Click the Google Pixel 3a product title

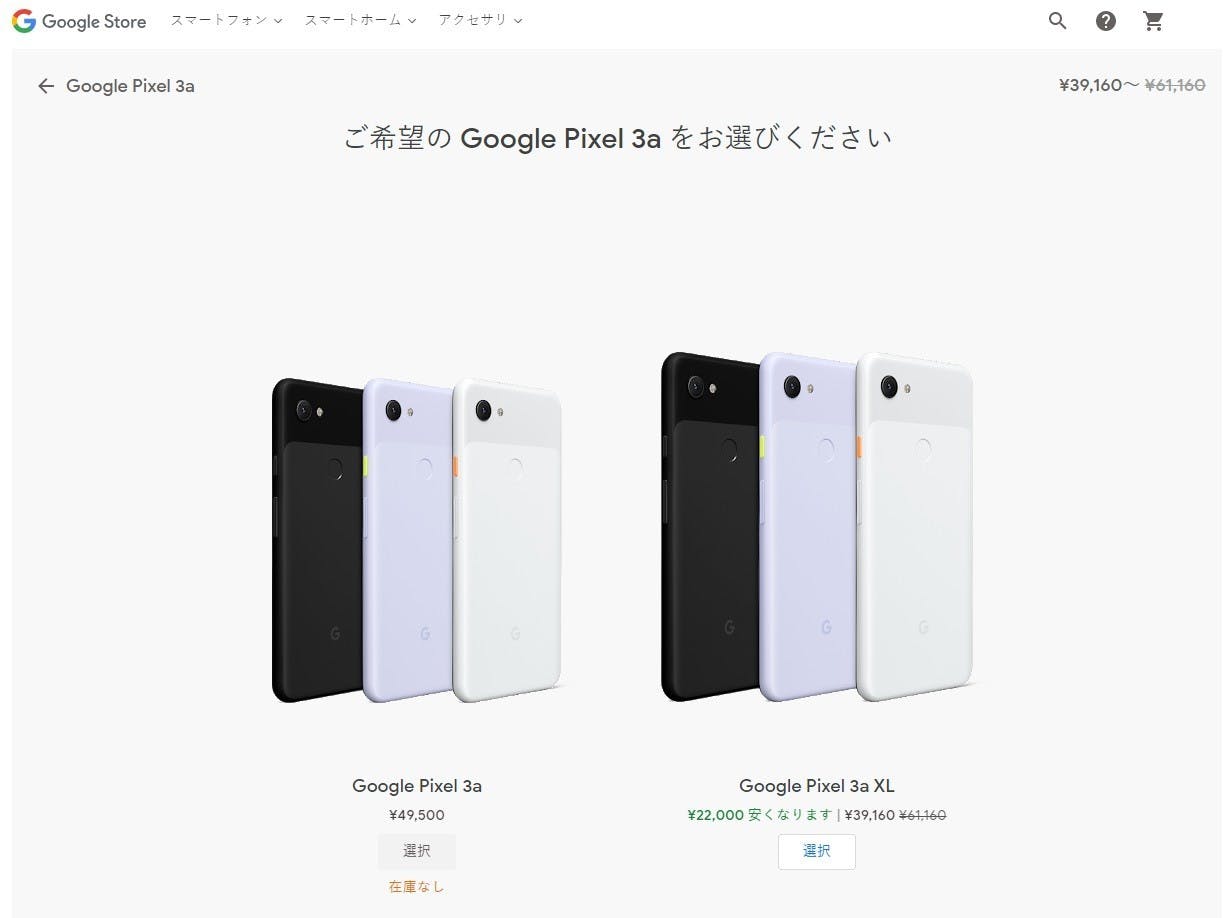(417, 786)
